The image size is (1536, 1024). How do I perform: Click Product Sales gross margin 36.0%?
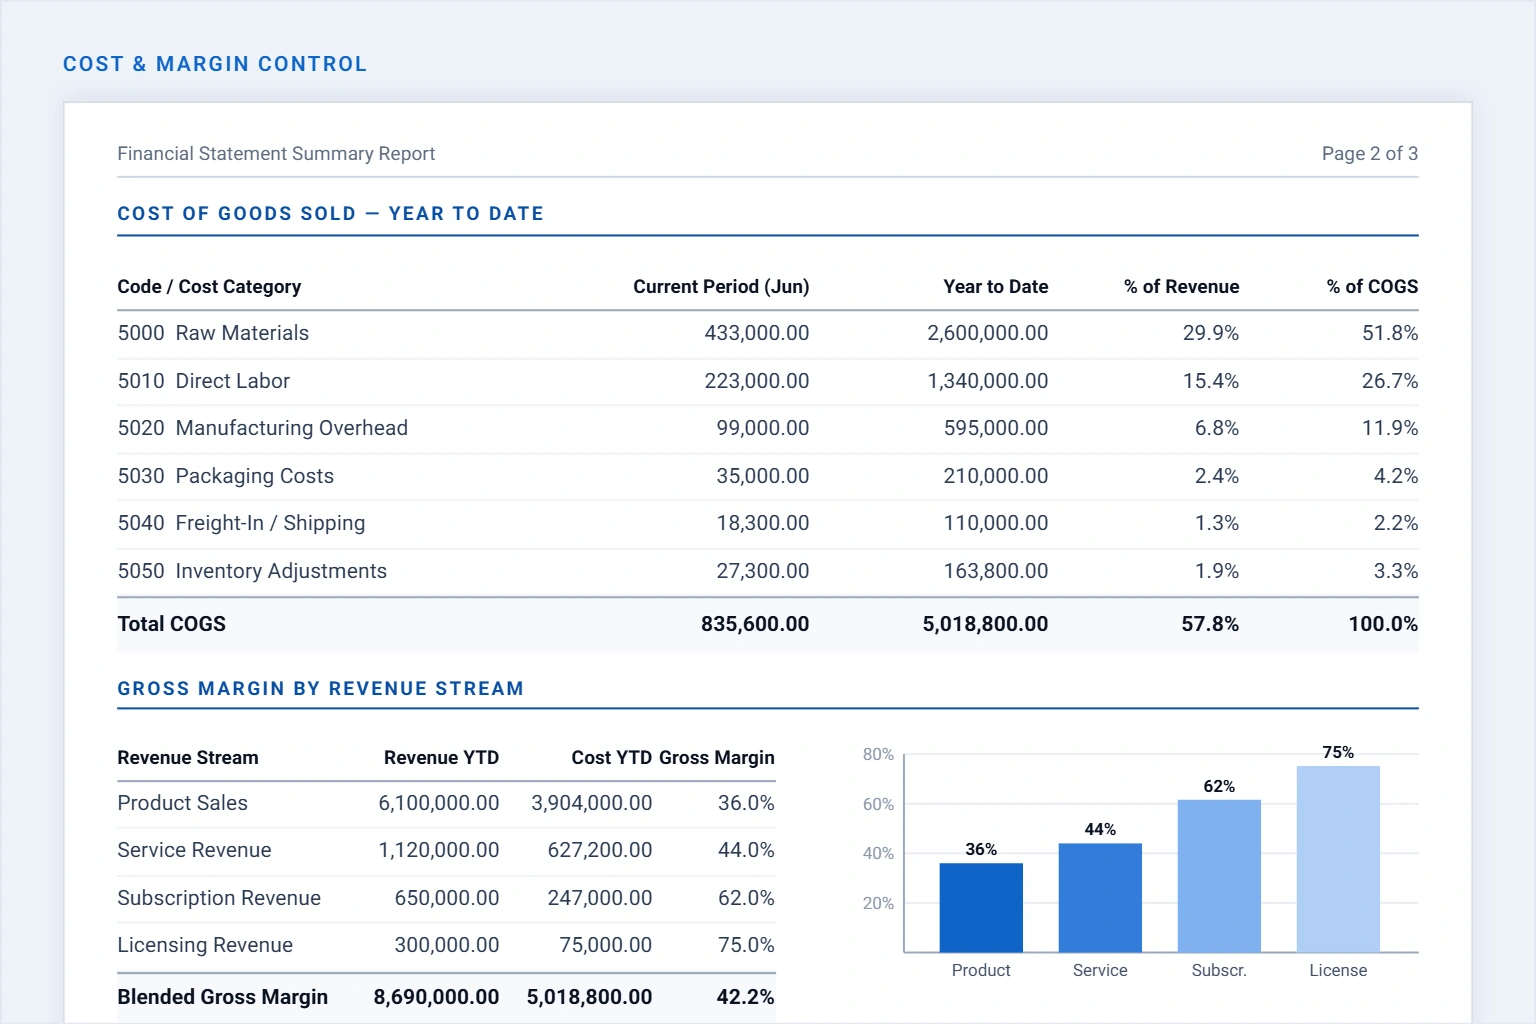[x=746, y=803]
